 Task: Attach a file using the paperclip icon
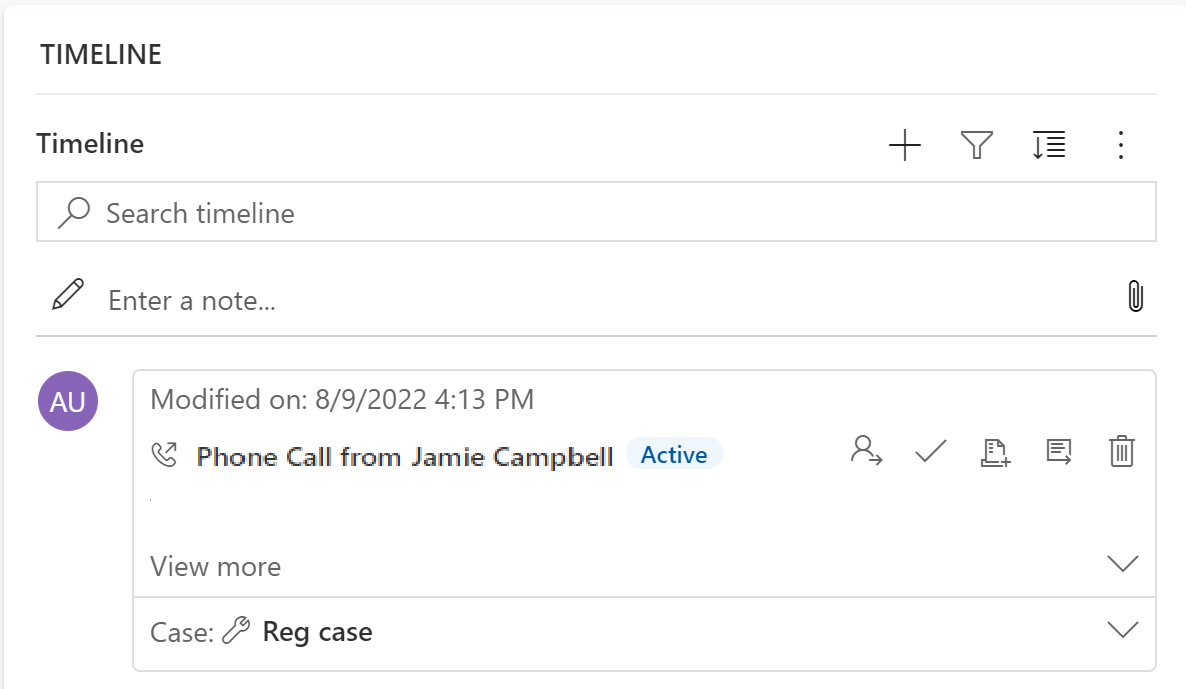pos(1135,296)
